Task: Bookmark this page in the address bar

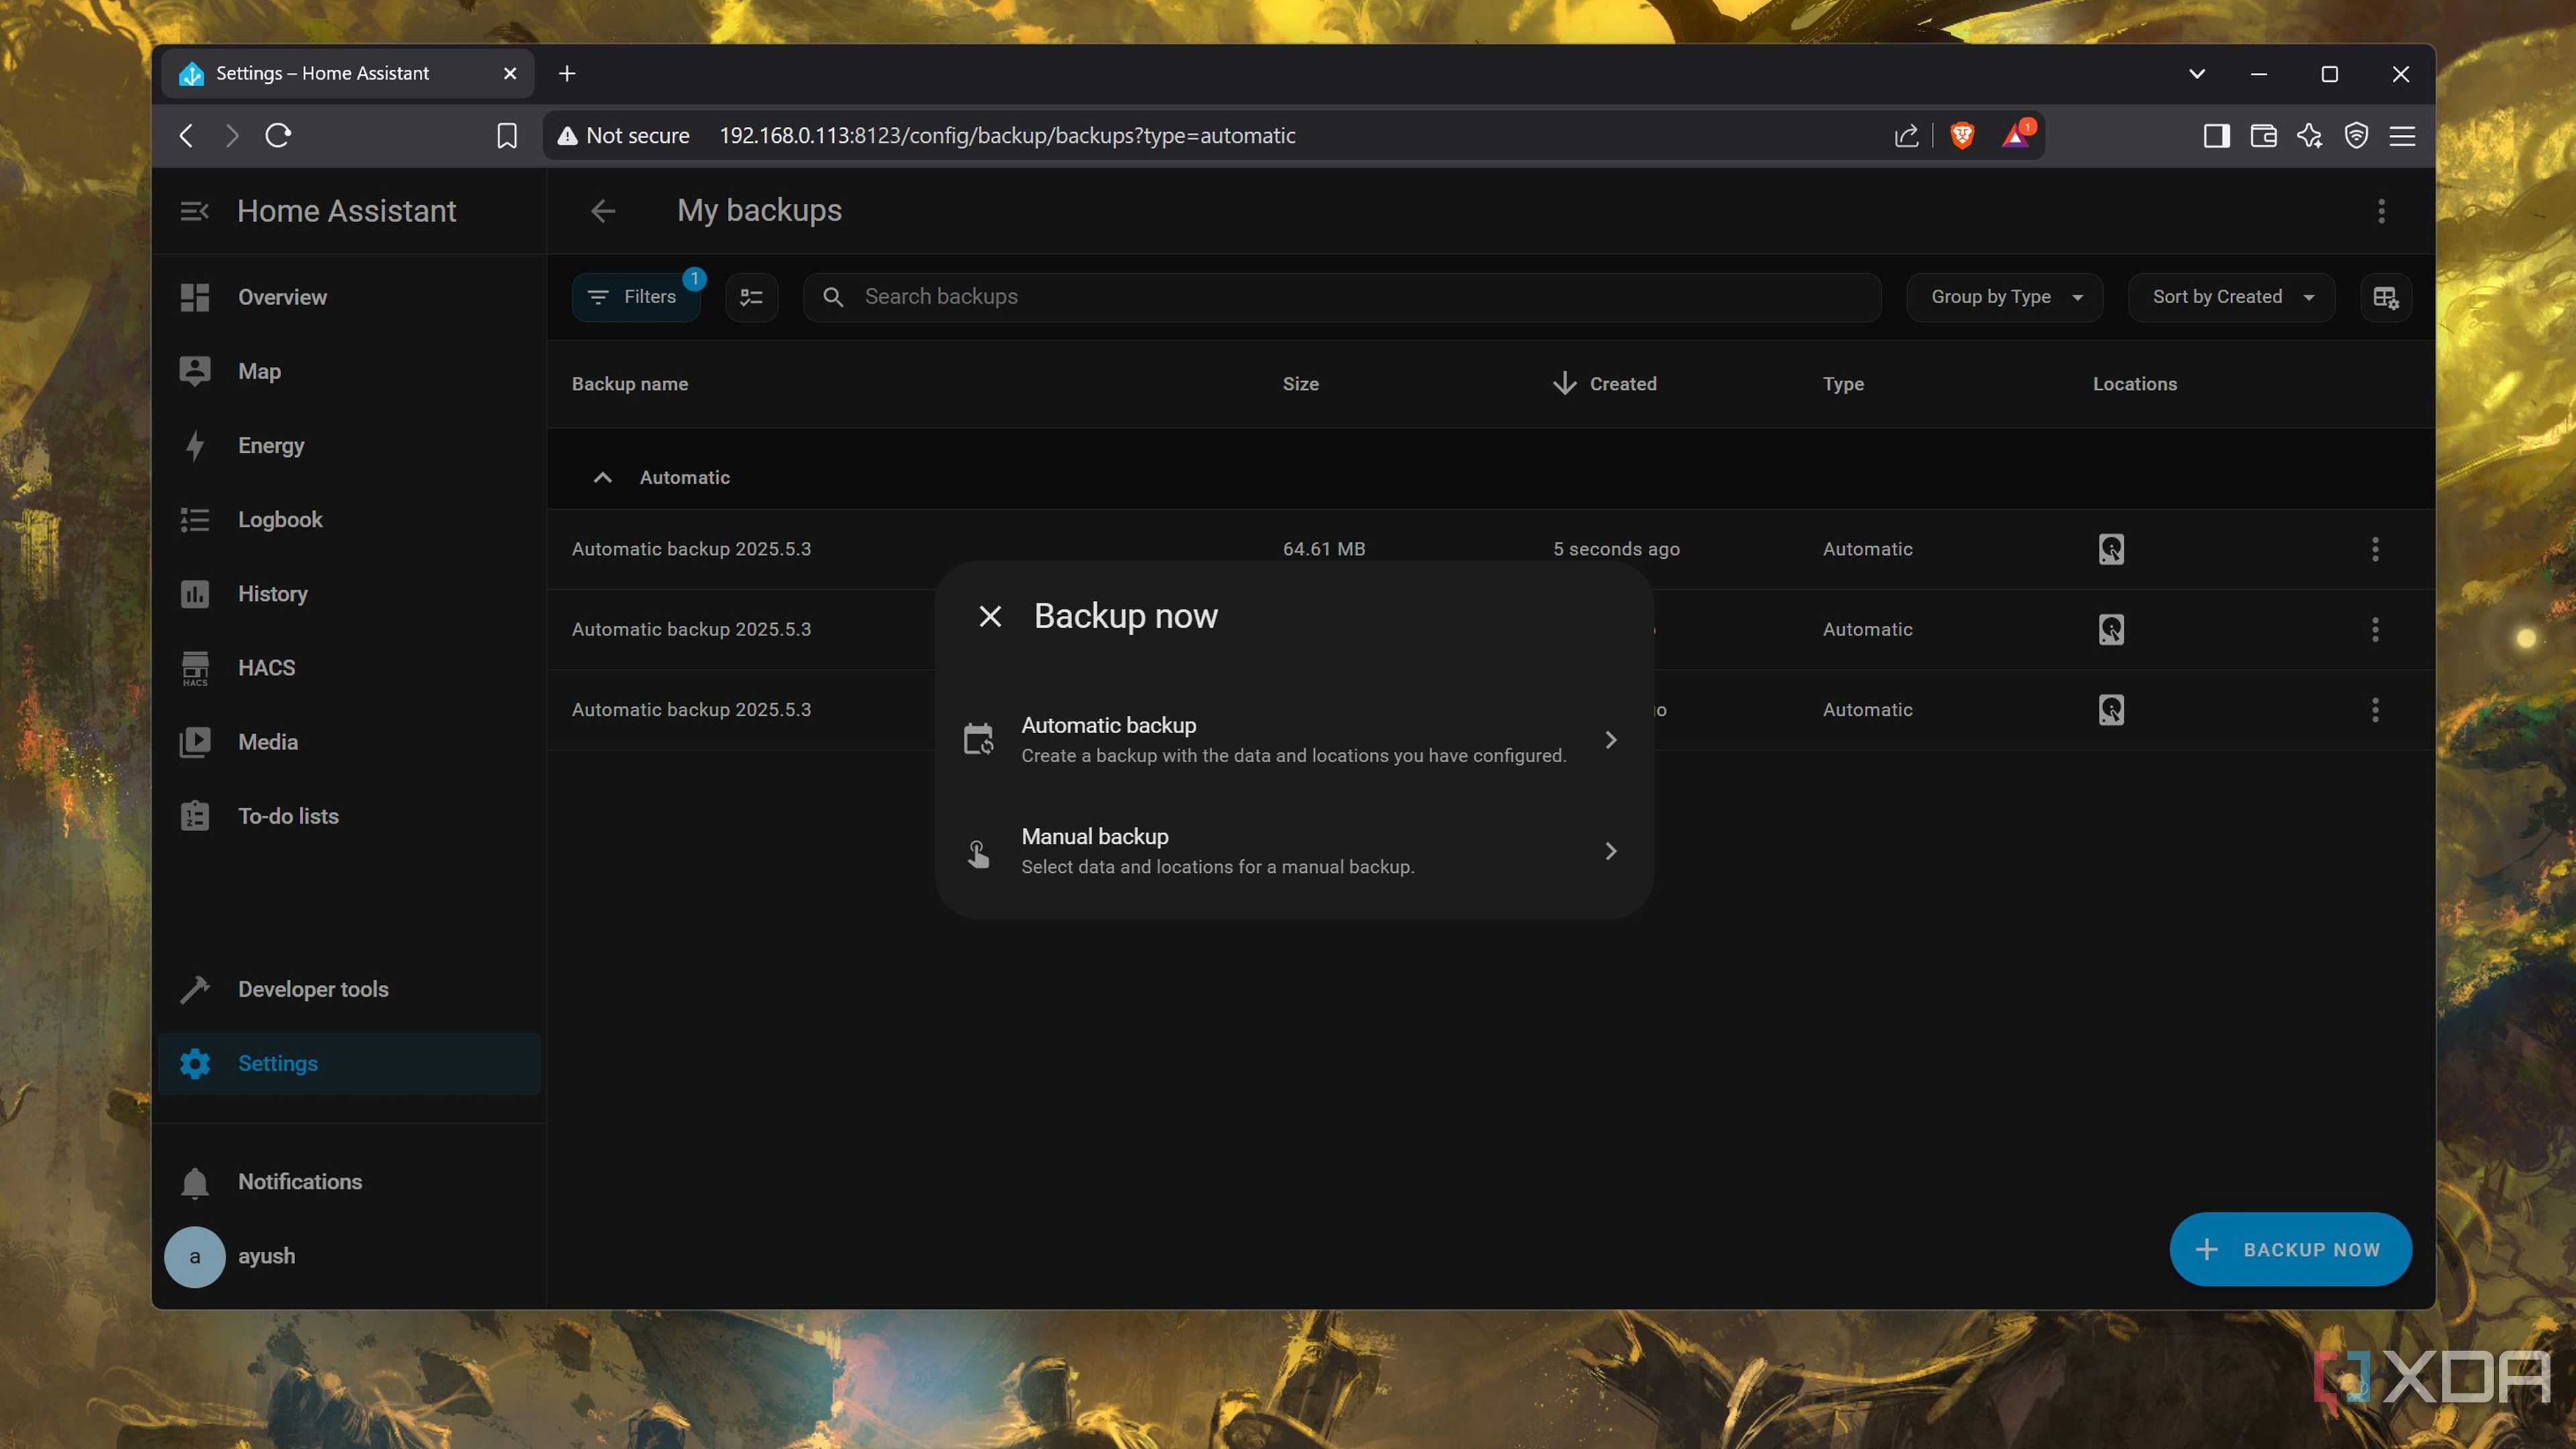Action: [507, 135]
